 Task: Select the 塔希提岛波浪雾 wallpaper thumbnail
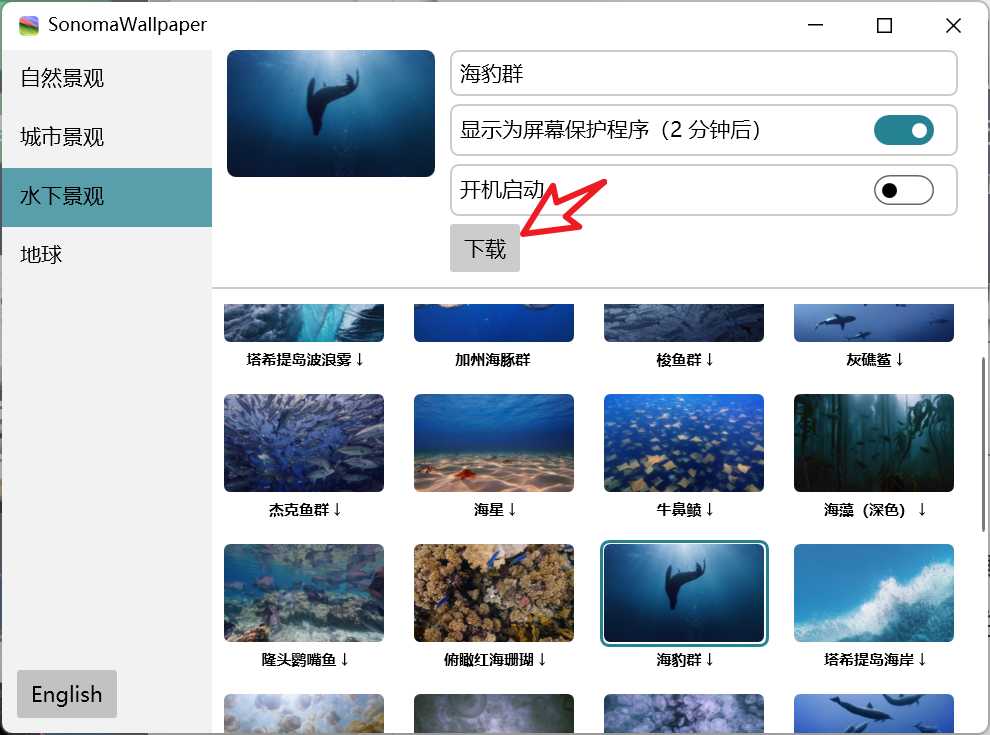(304, 323)
